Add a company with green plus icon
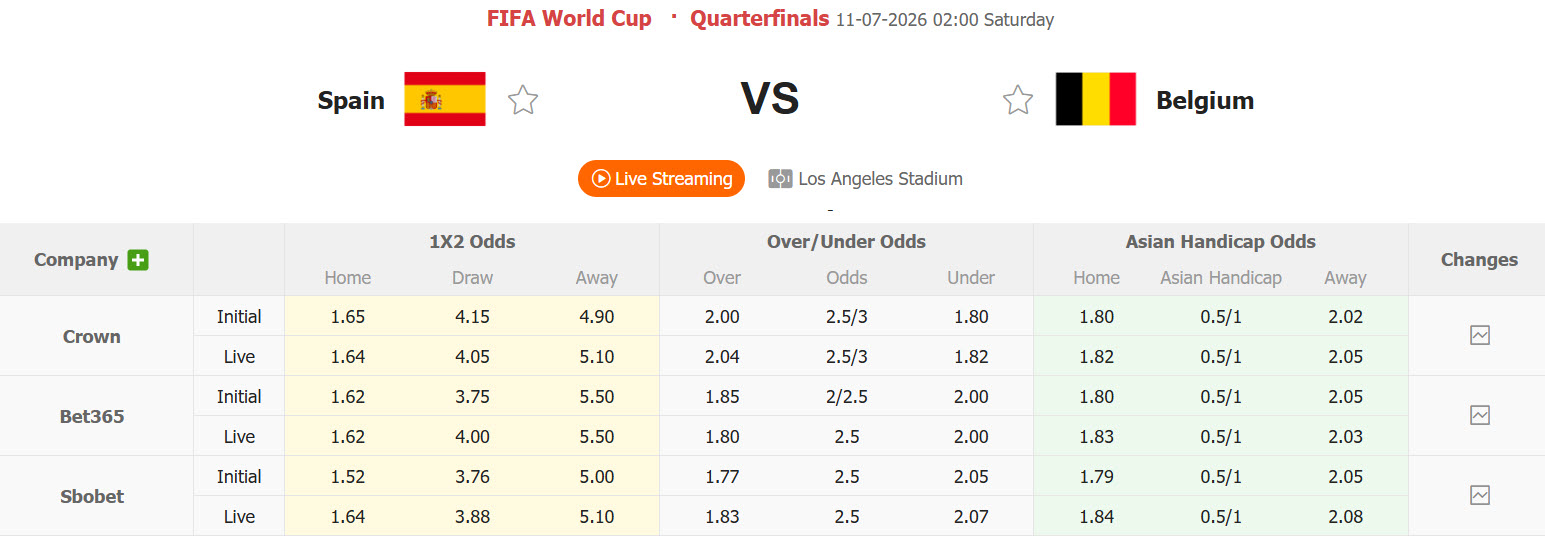This screenshot has width=1545, height=542. coord(138,260)
